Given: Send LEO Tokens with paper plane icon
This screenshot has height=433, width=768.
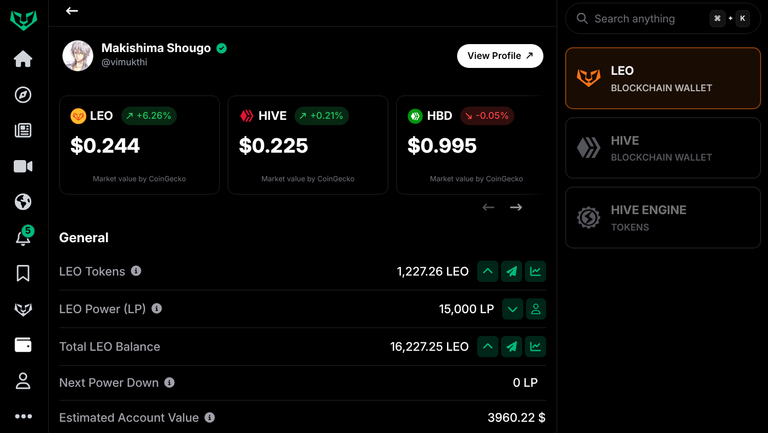Looking at the screenshot, I should [512, 271].
